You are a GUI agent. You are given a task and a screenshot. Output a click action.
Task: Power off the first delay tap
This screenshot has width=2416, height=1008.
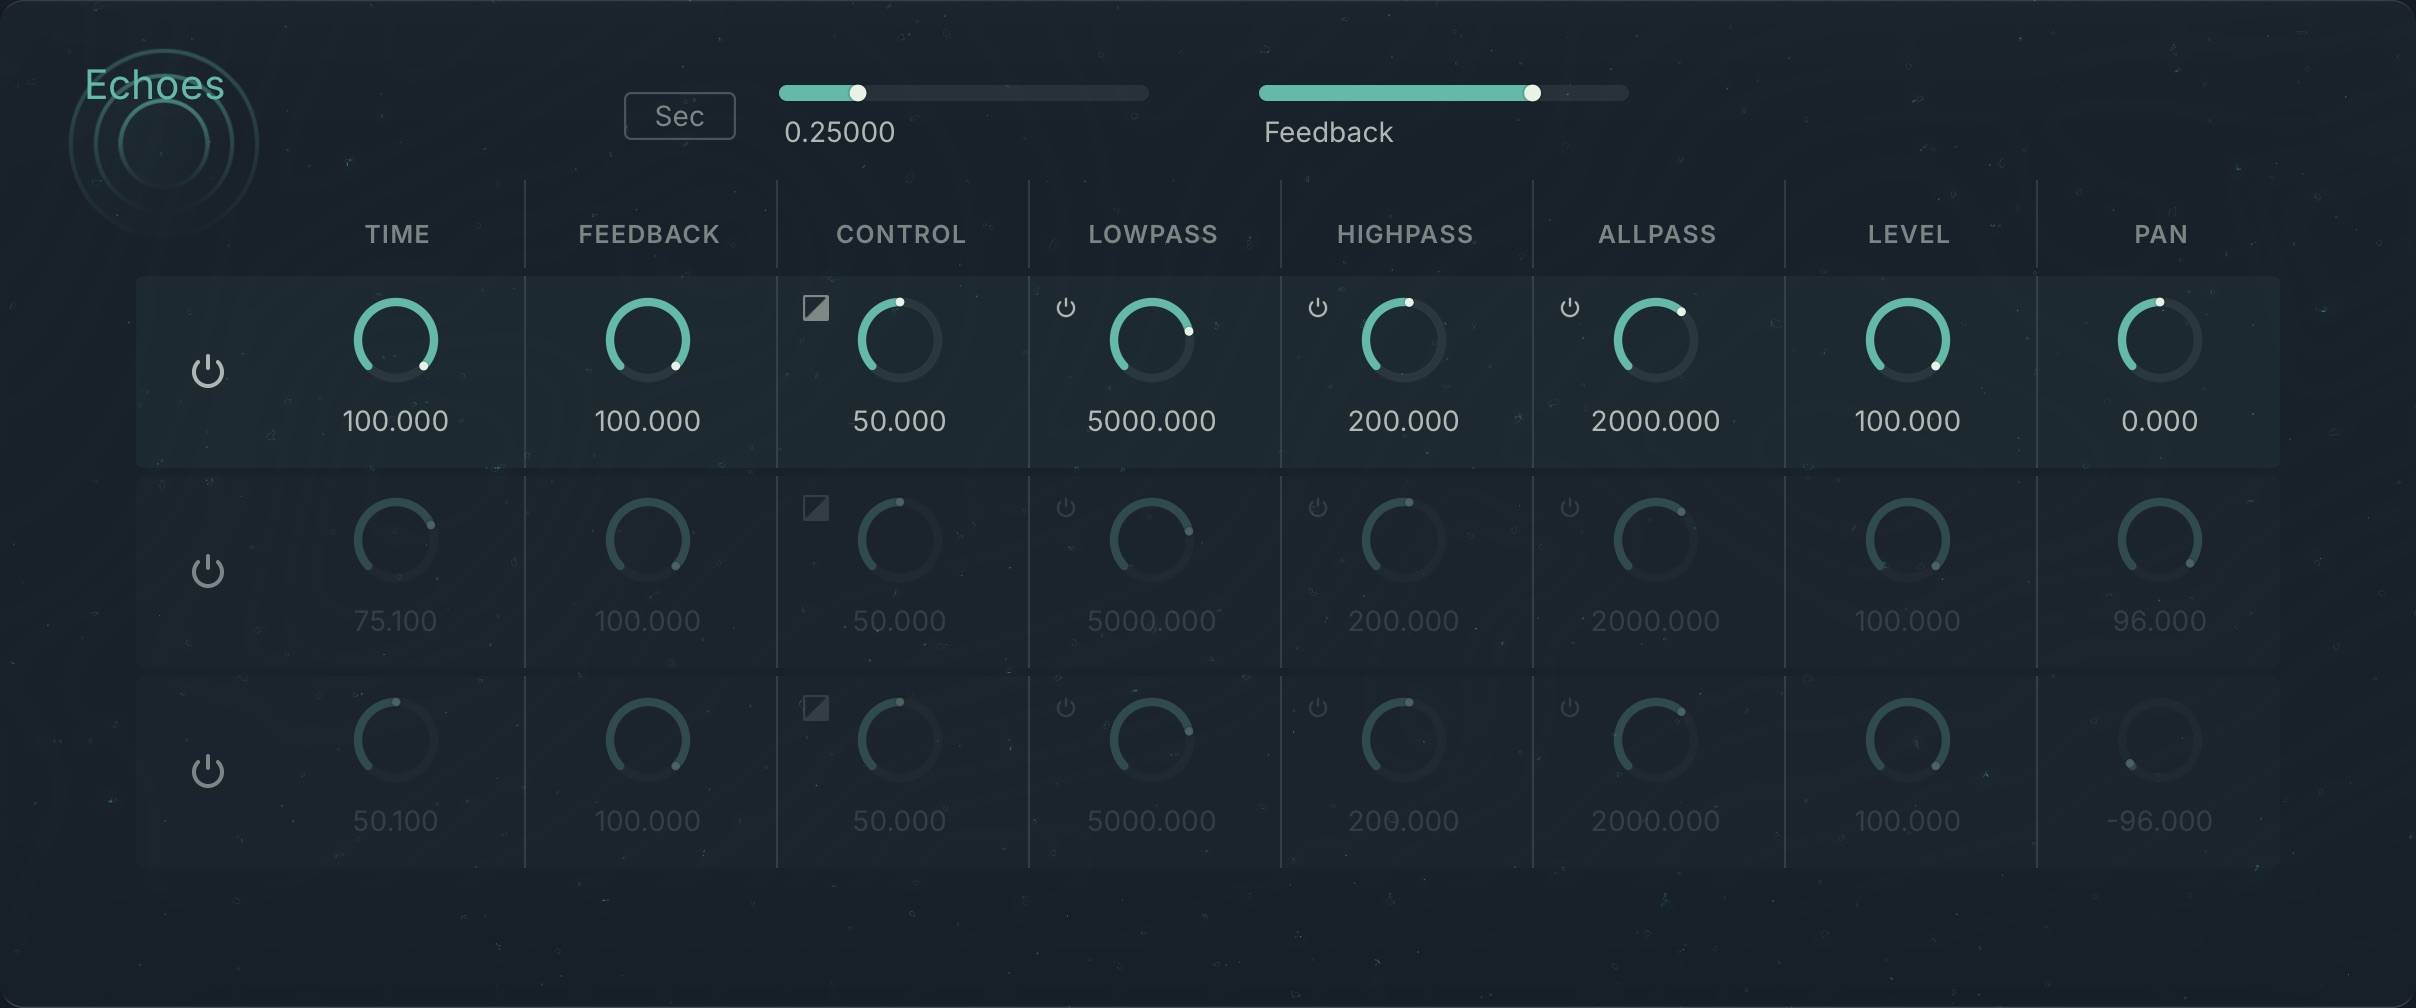click(208, 371)
